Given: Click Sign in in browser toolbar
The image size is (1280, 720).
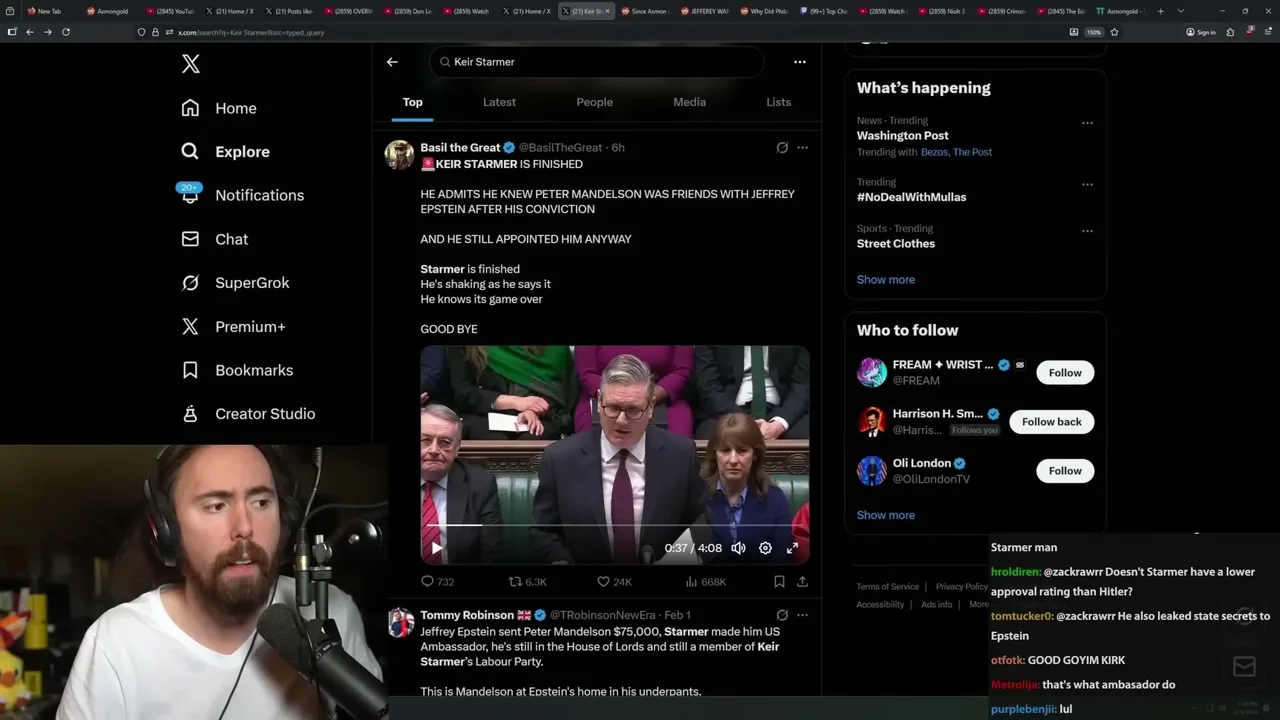Looking at the screenshot, I should pos(1201,32).
